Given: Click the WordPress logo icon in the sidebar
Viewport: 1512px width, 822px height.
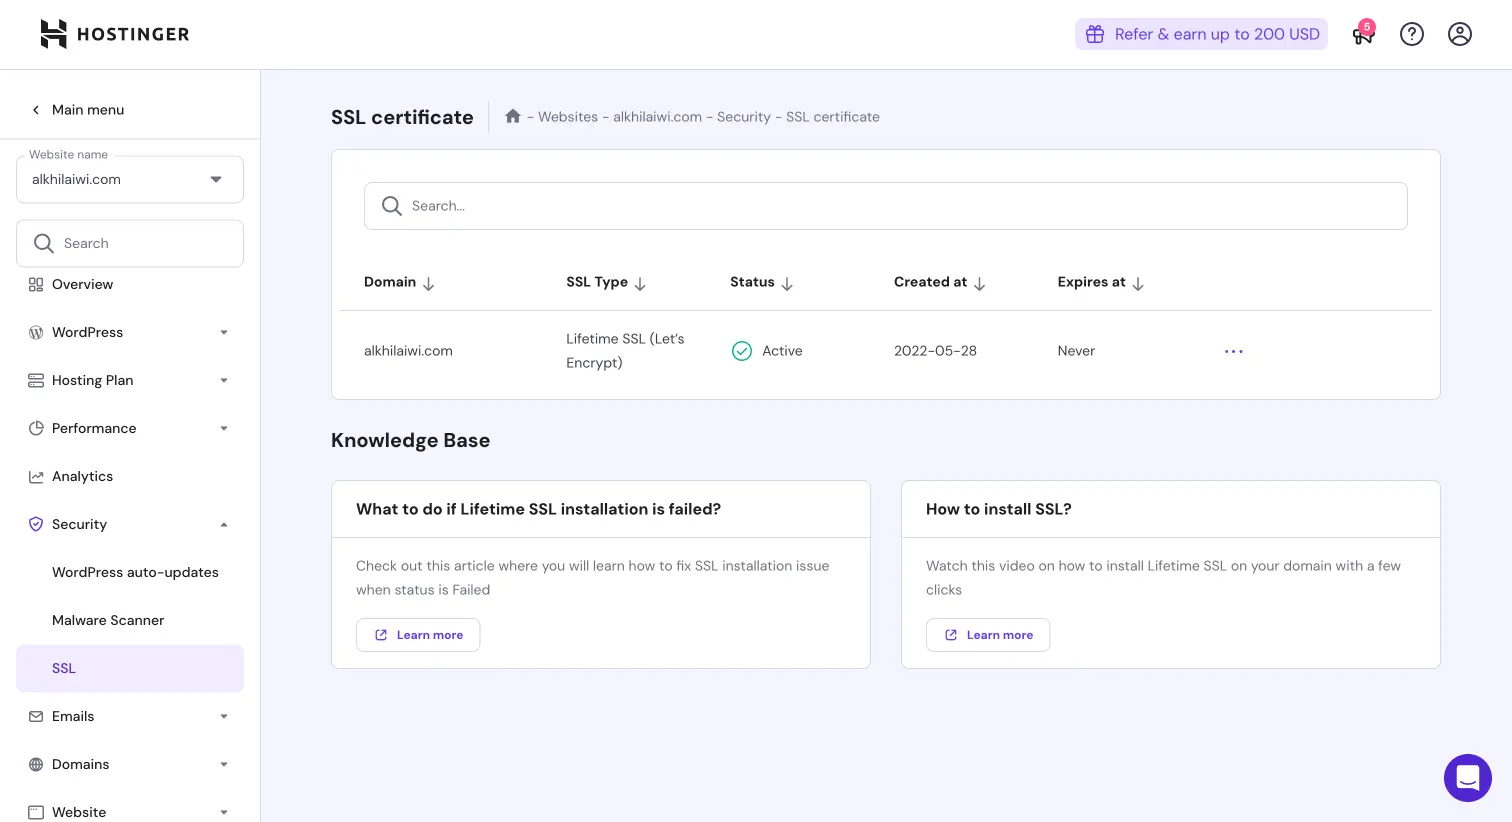Looking at the screenshot, I should coord(36,332).
